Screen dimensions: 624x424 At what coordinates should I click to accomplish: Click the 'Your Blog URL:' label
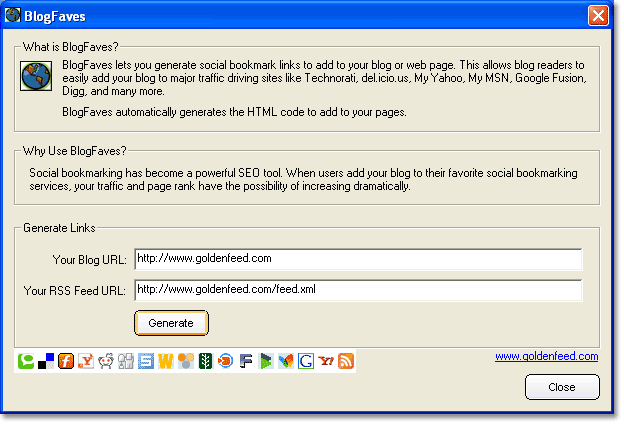tap(90, 260)
